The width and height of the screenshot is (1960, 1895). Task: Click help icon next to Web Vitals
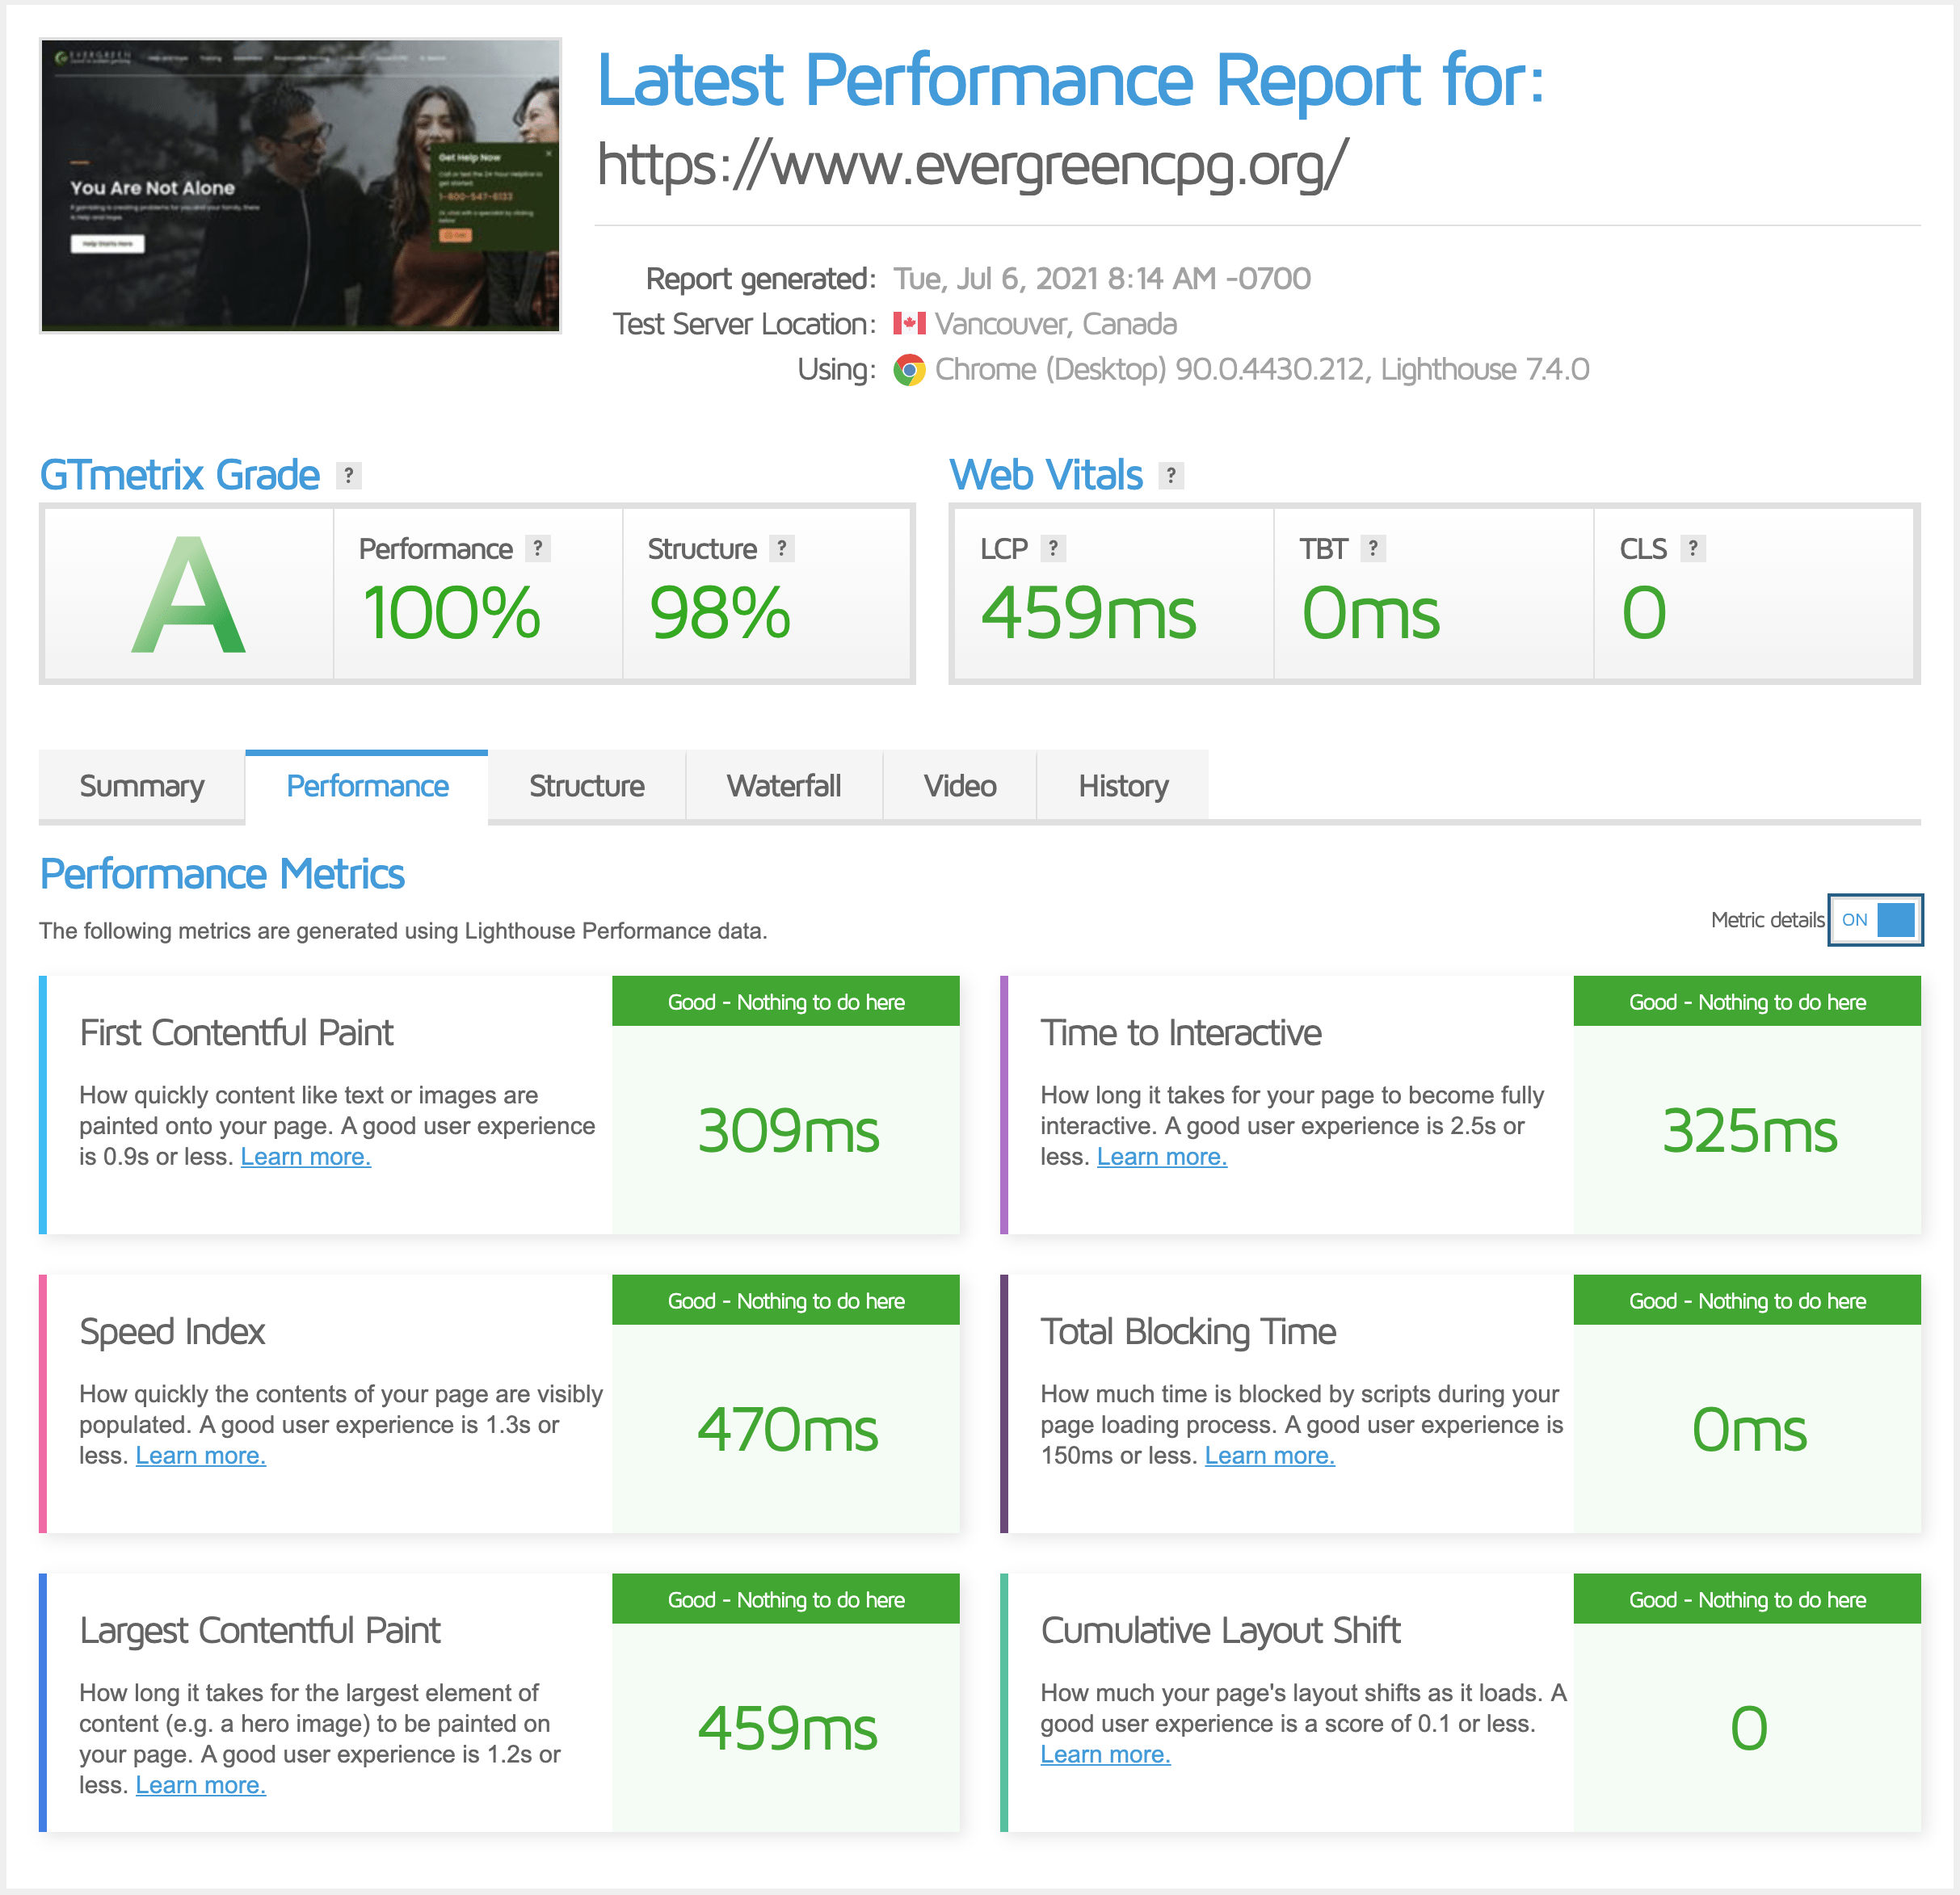pos(1171,476)
